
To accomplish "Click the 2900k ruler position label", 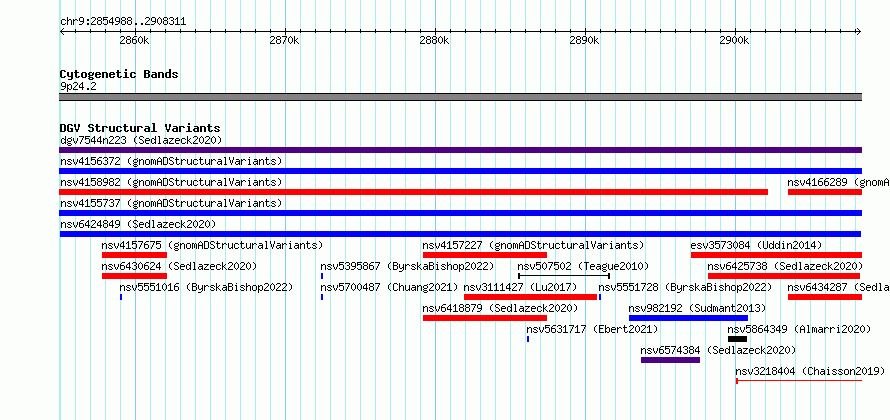I will [734, 40].
